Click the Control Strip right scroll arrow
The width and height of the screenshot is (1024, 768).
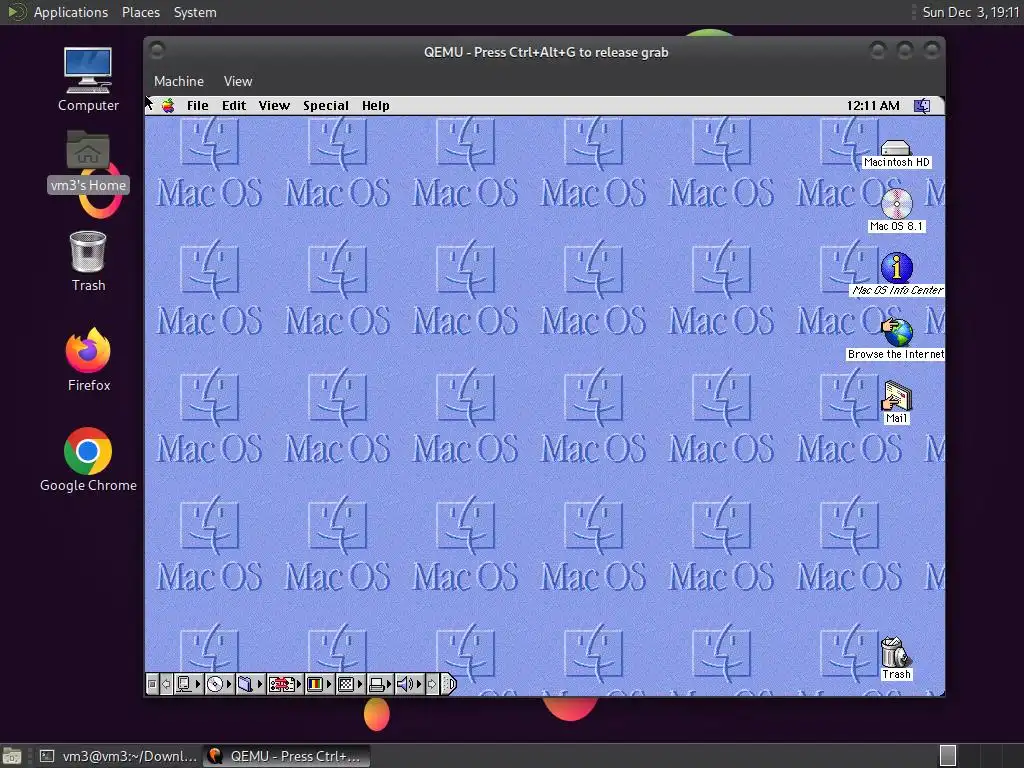432,684
